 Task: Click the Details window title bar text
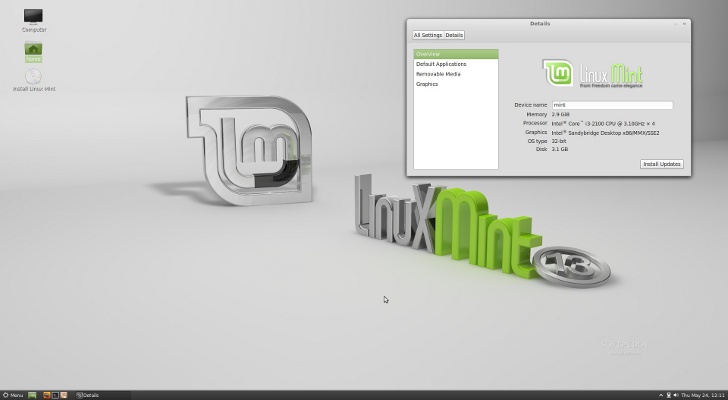tap(540, 23)
